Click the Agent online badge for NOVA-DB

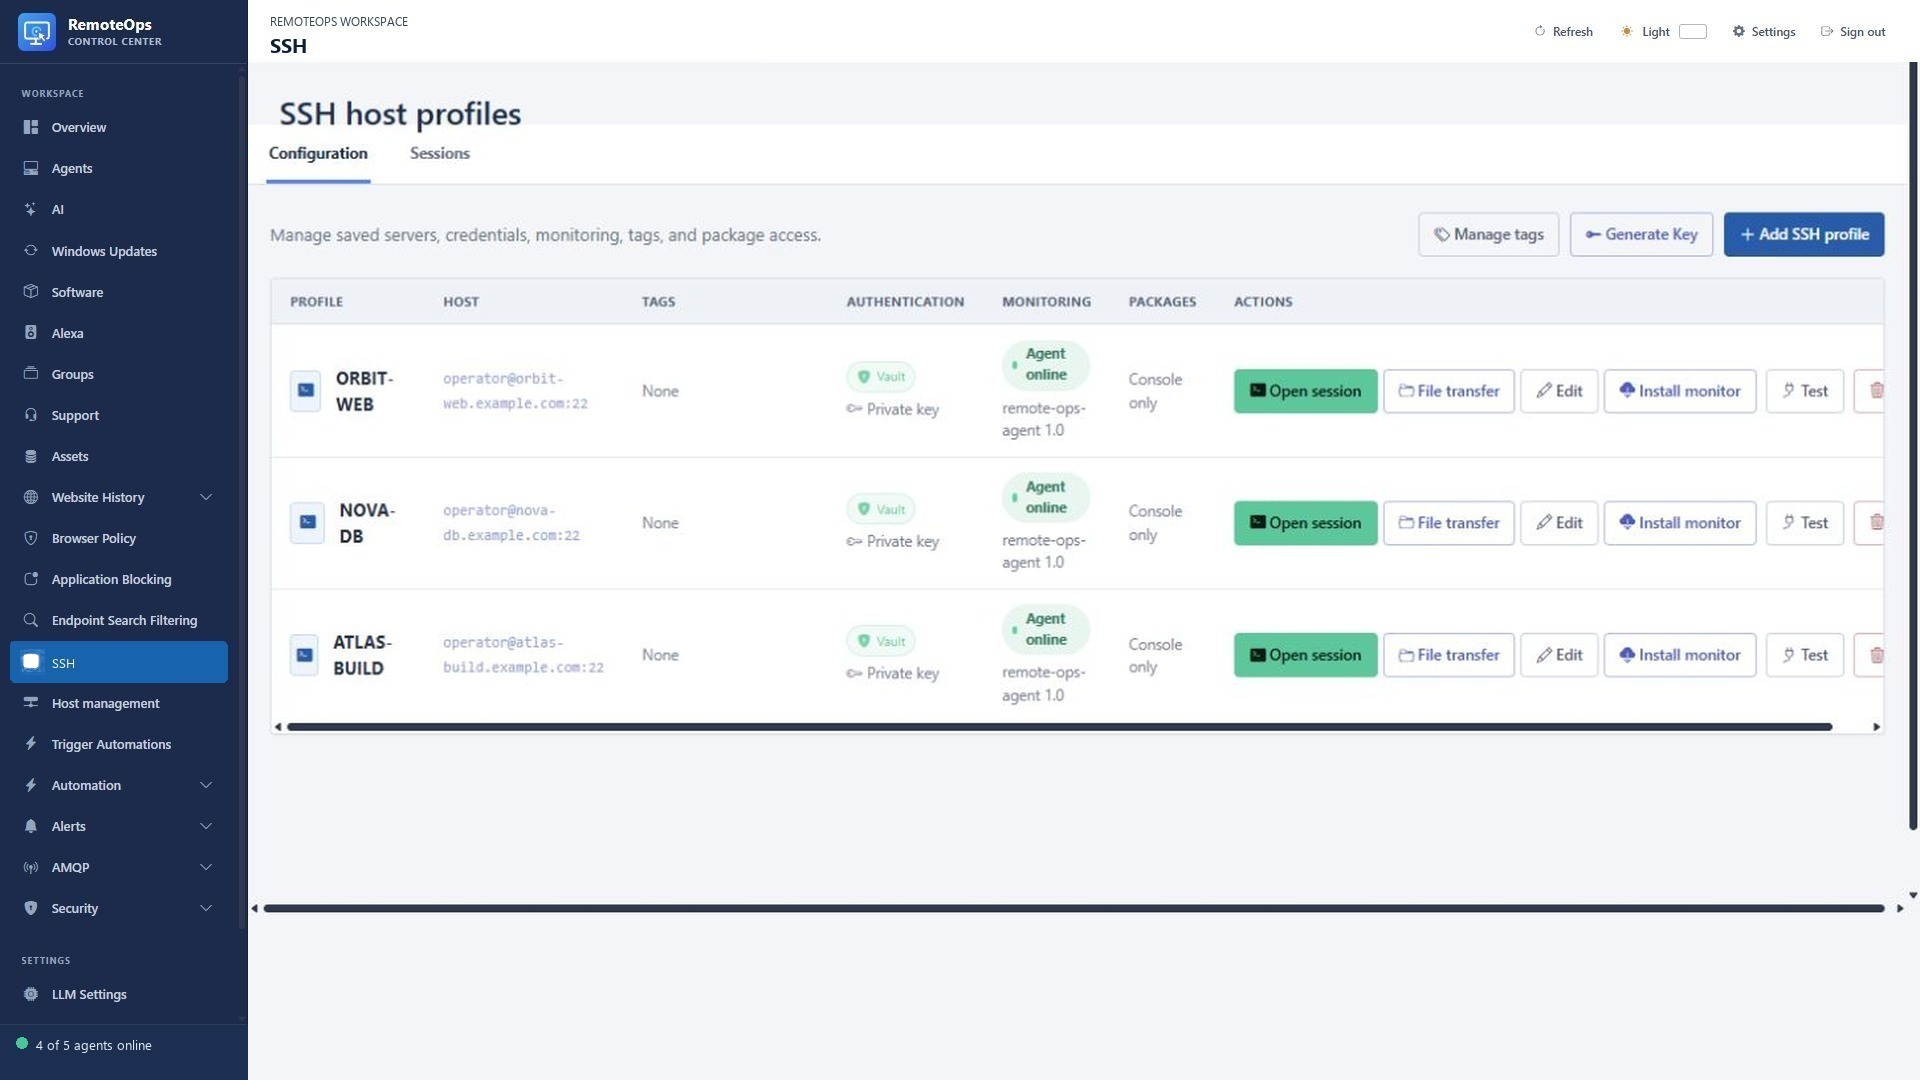1046,497
